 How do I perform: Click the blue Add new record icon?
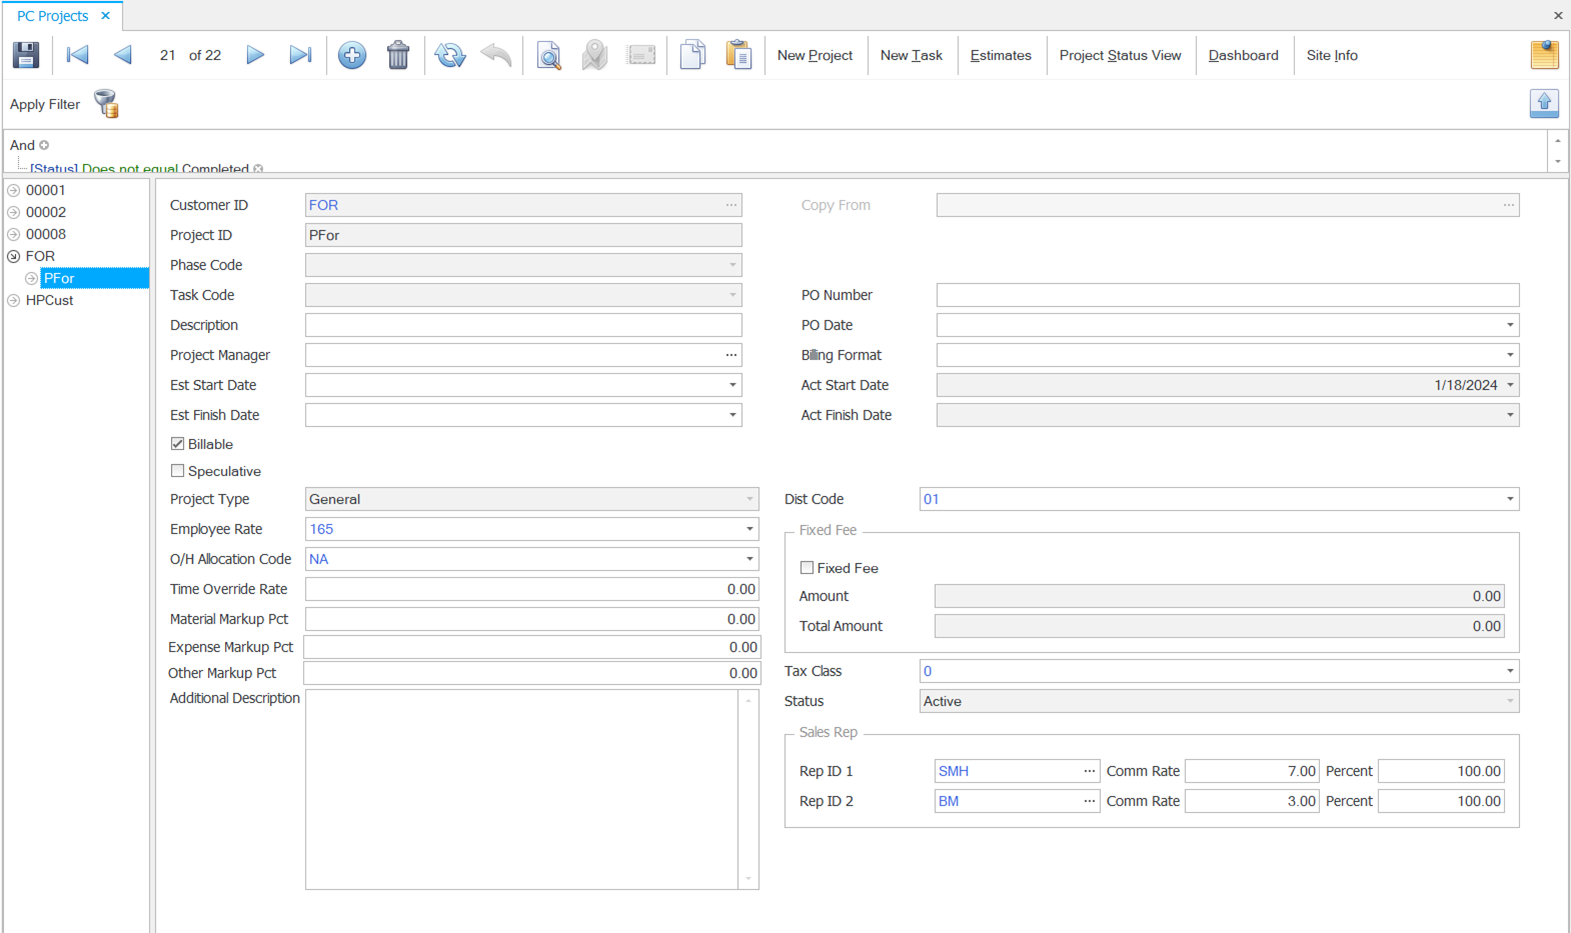[x=352, y=55]
